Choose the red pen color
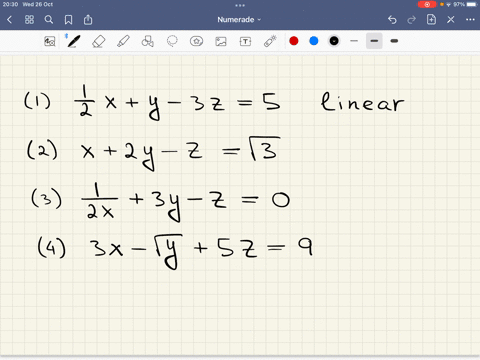The height and width of the screenshot is (360, 480). tap(294, 41)
